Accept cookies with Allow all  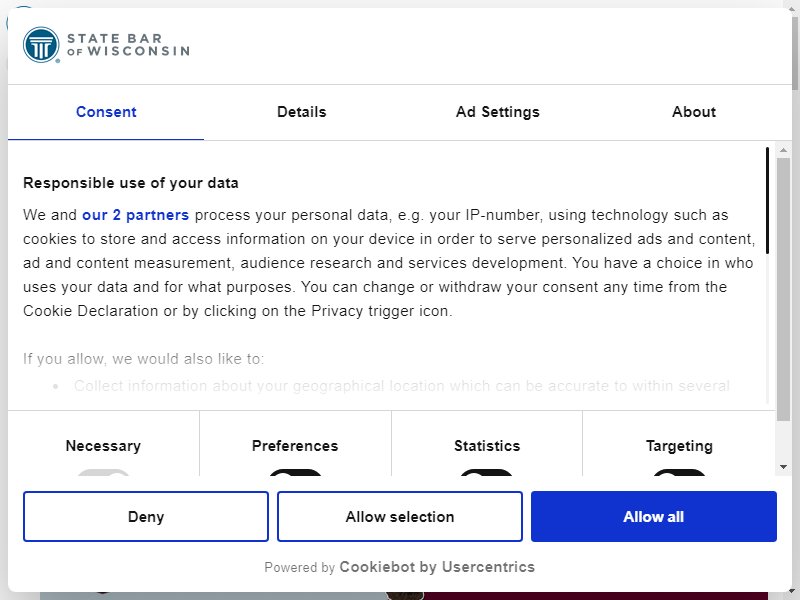point(654,516)
